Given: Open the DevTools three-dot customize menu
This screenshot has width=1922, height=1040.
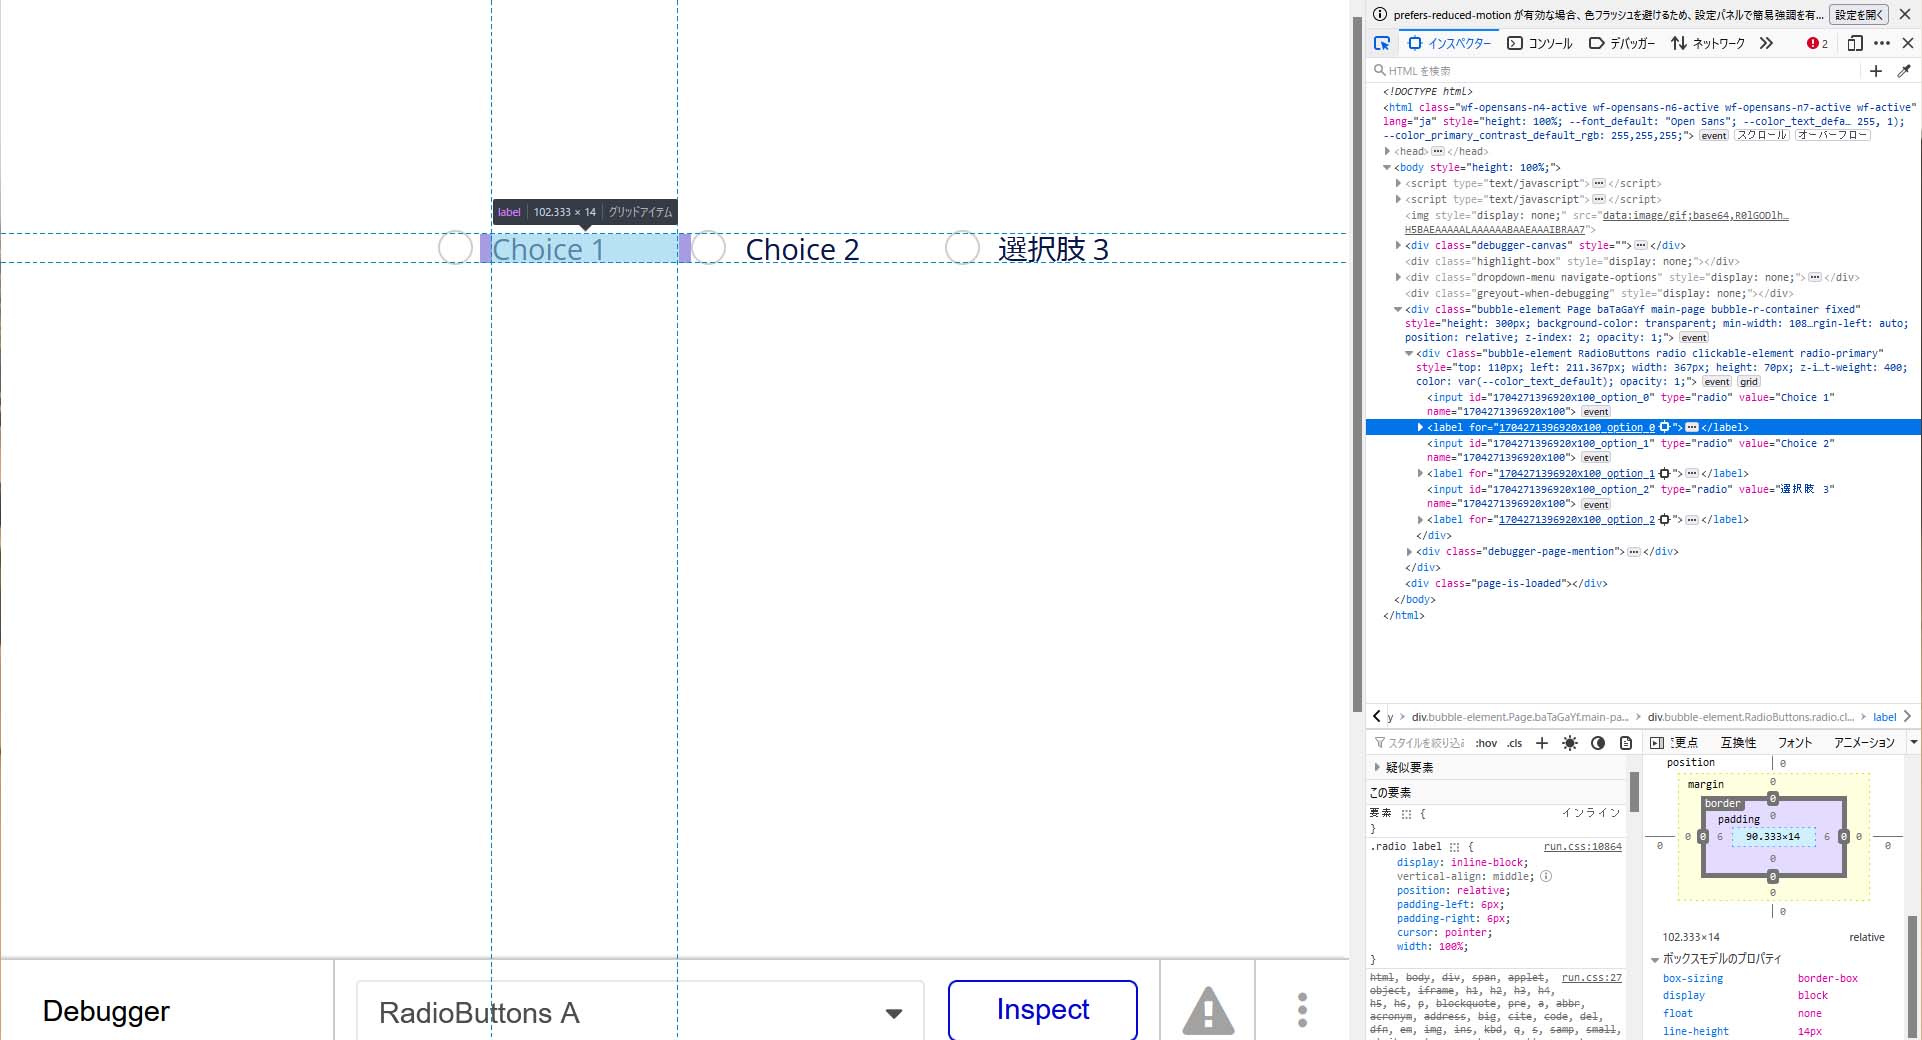Looking at the screenshot, I should [x=1882, y=43].
